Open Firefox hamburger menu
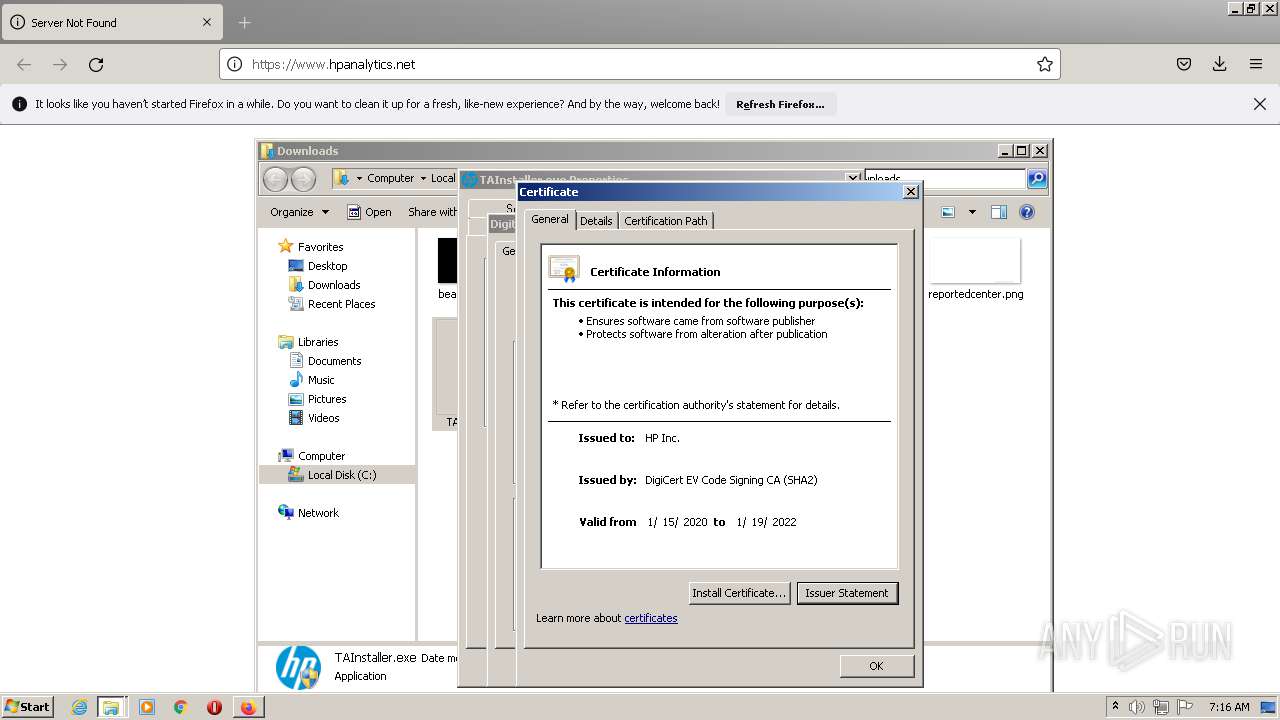Screen dimensions: 1280x720 [1256, 64]
